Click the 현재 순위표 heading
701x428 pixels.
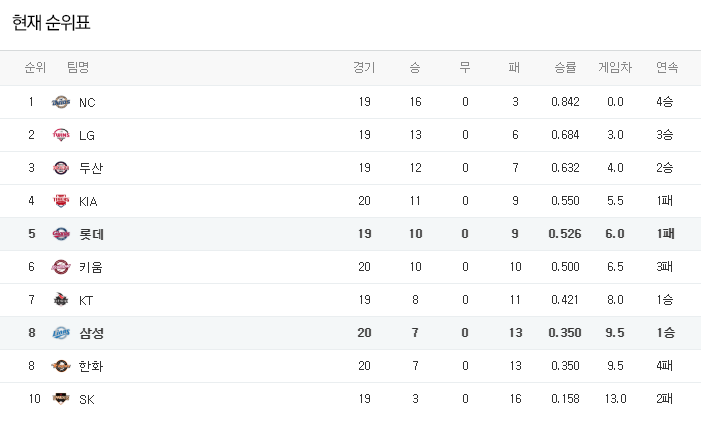(x=51, y=22)
